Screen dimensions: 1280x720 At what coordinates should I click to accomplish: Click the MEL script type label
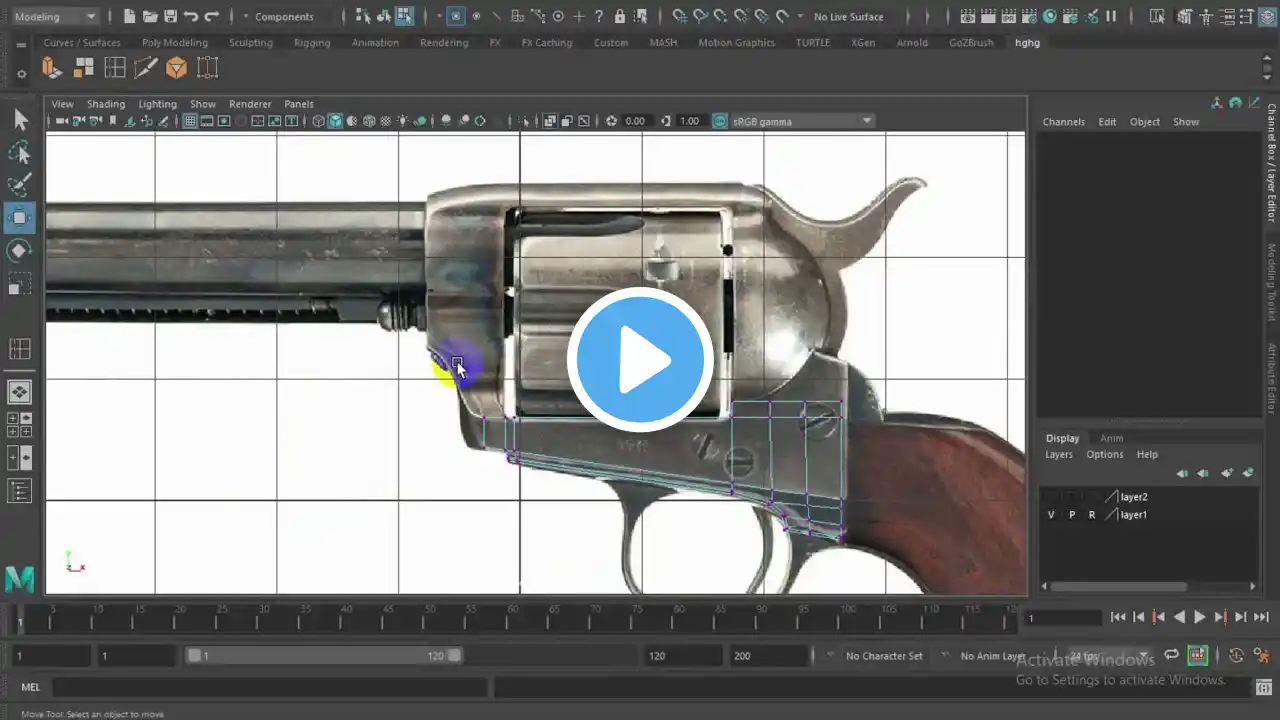pyautogui.click(x=30, y=687)
